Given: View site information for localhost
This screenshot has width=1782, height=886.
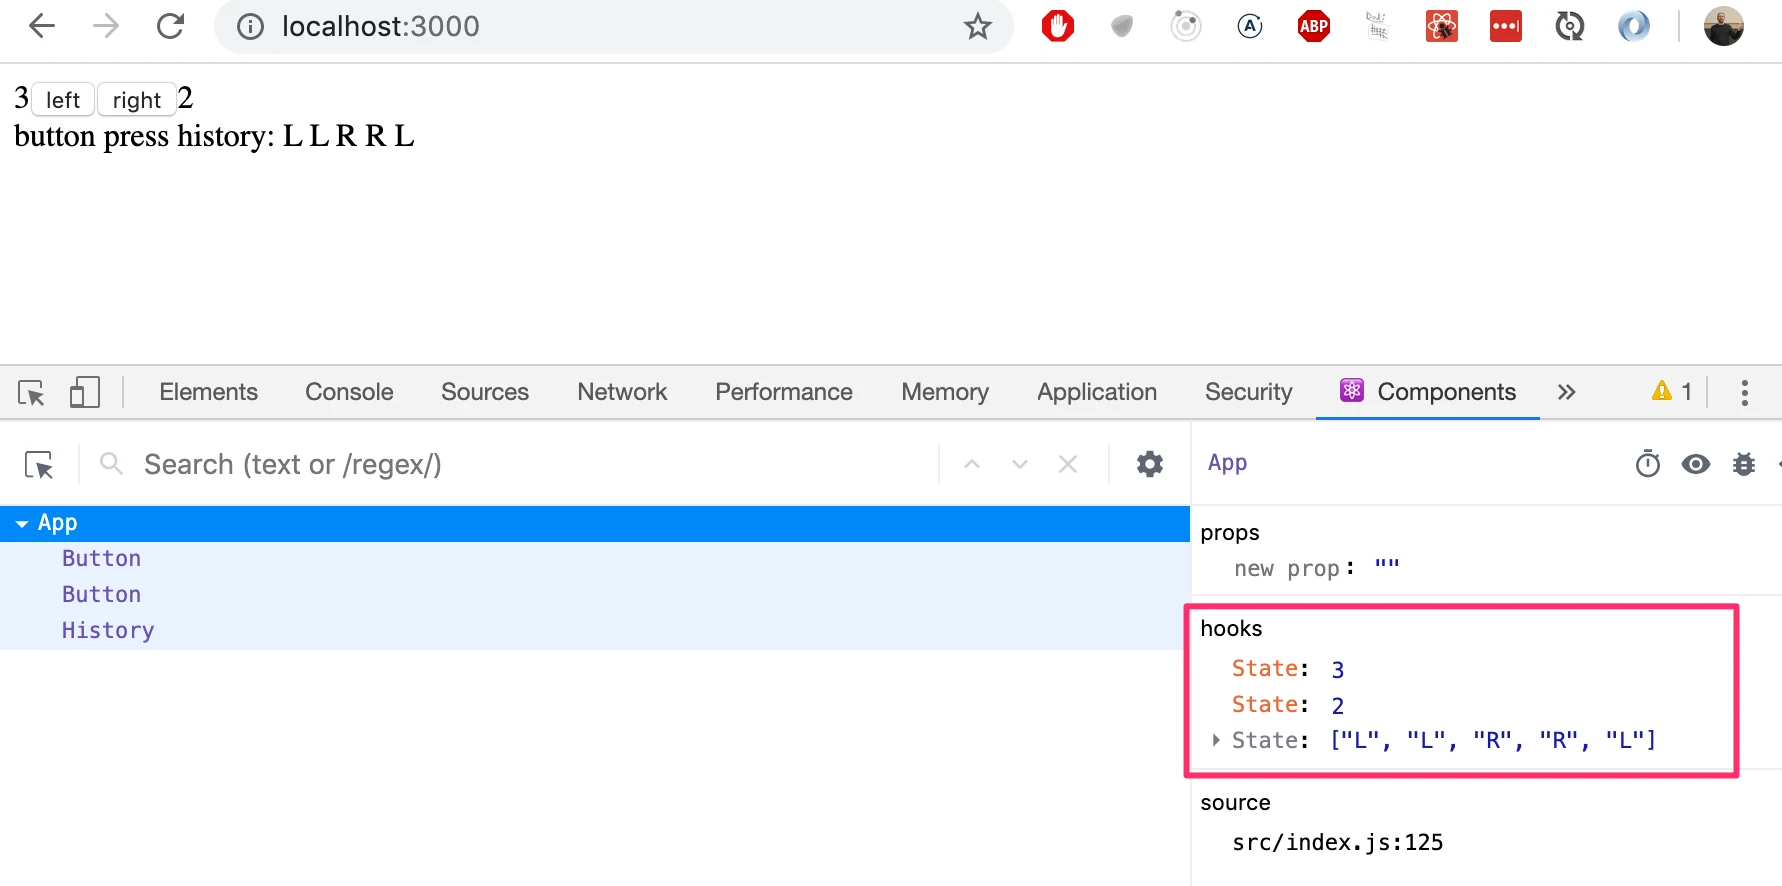Looking at the screenshot, I should click(x=250, y=26).
